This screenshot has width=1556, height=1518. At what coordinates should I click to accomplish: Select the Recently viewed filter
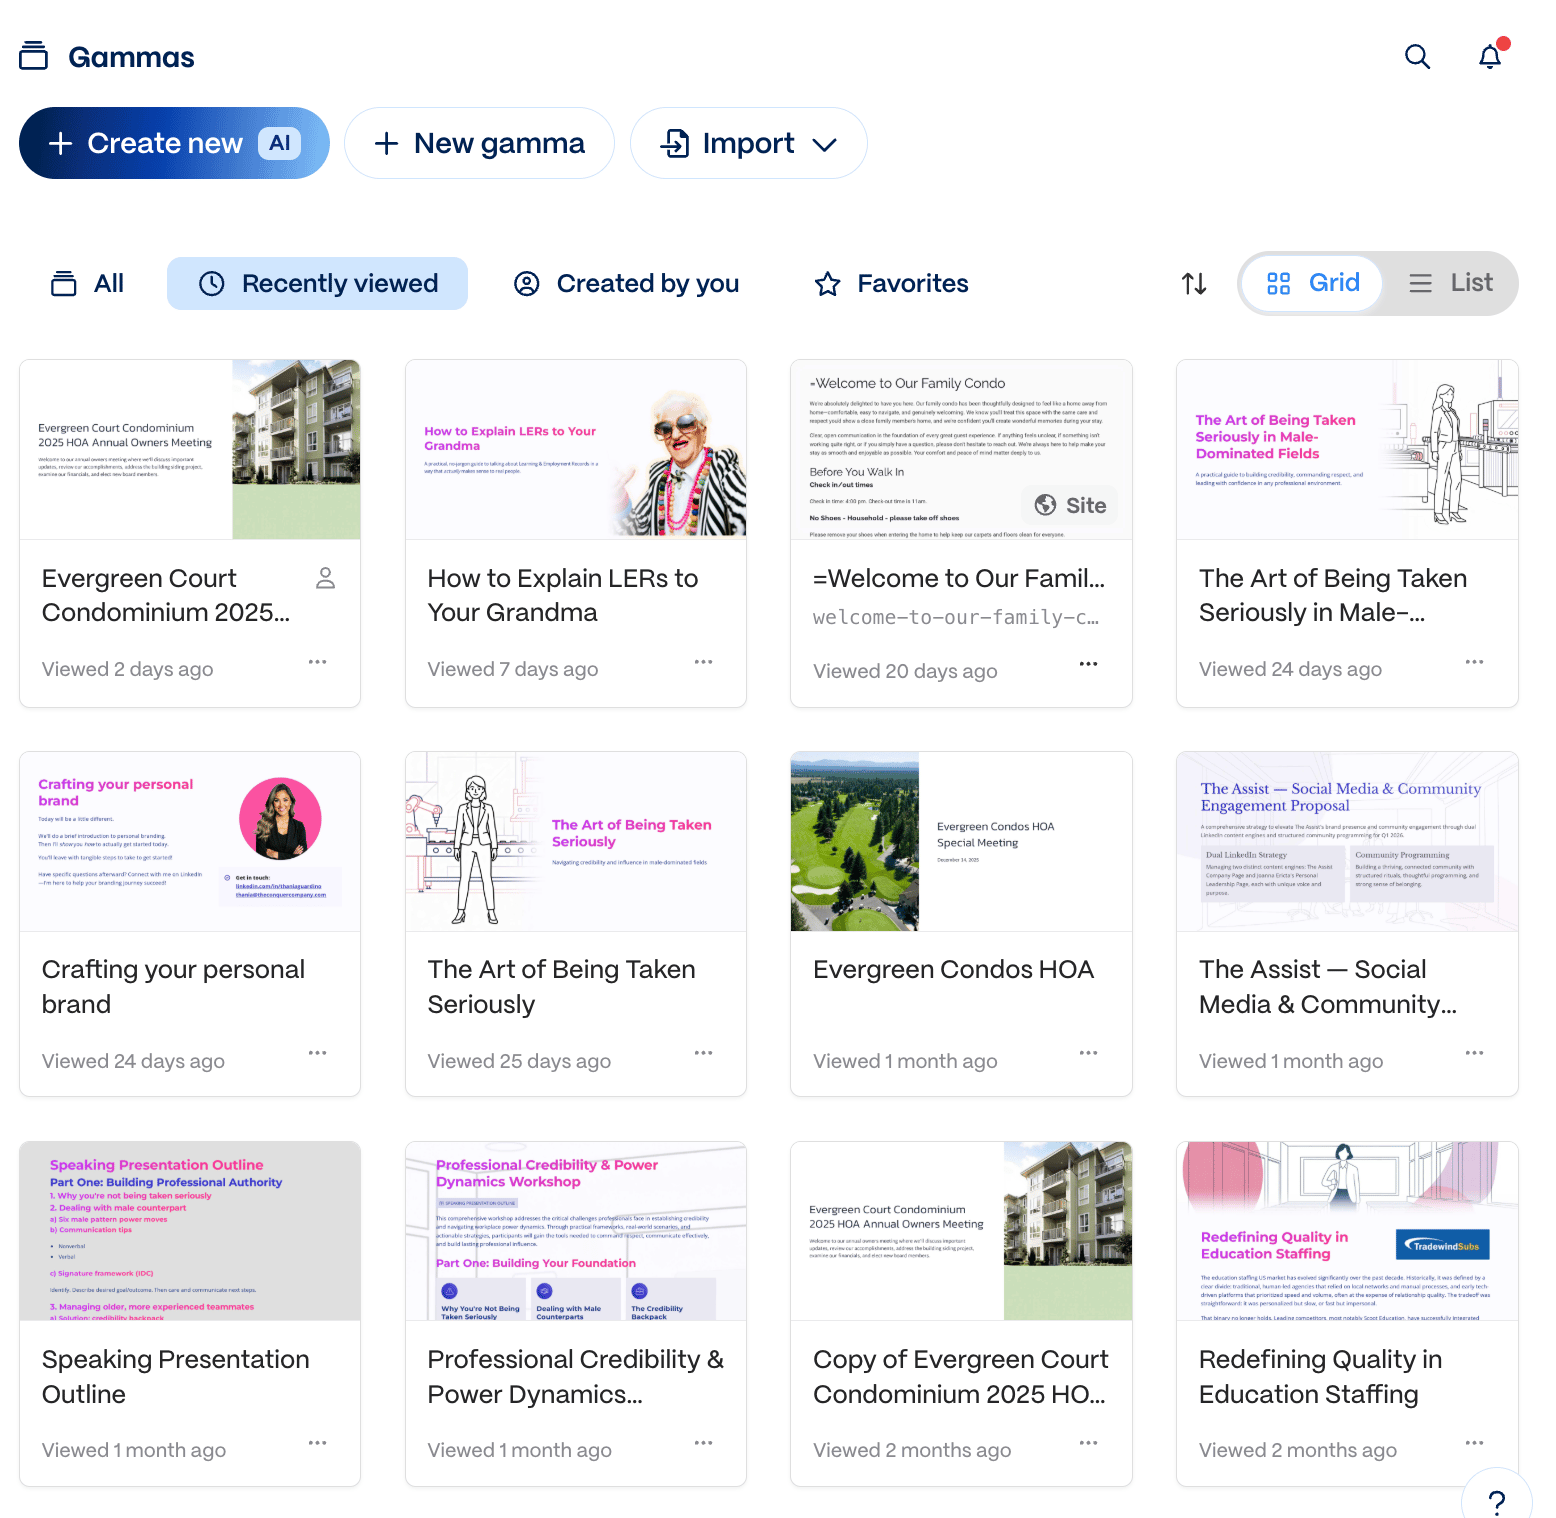tap(317, 283)
